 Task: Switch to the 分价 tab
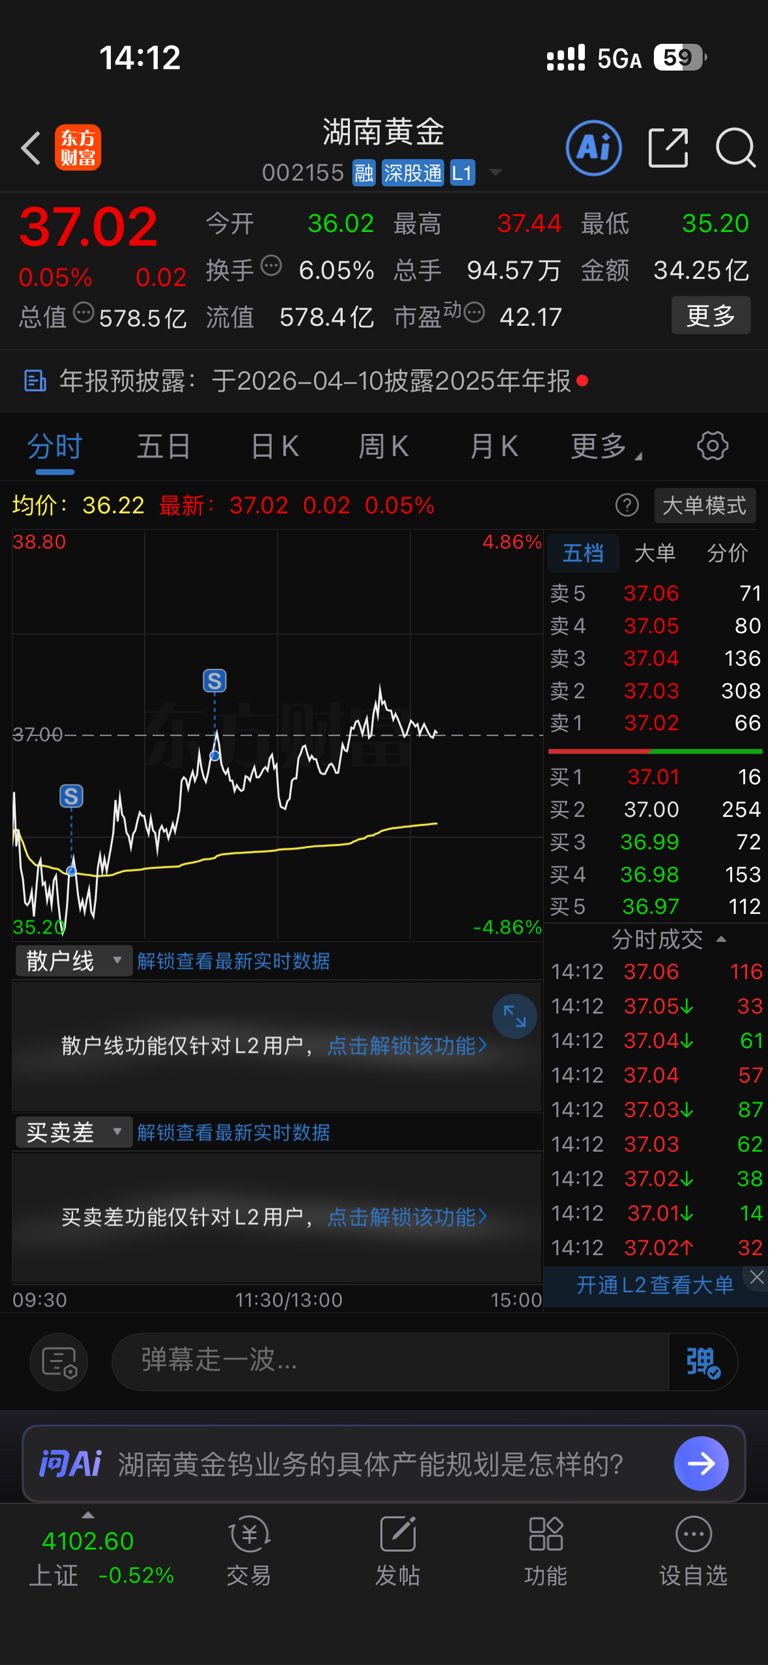[x=727, y=553]
